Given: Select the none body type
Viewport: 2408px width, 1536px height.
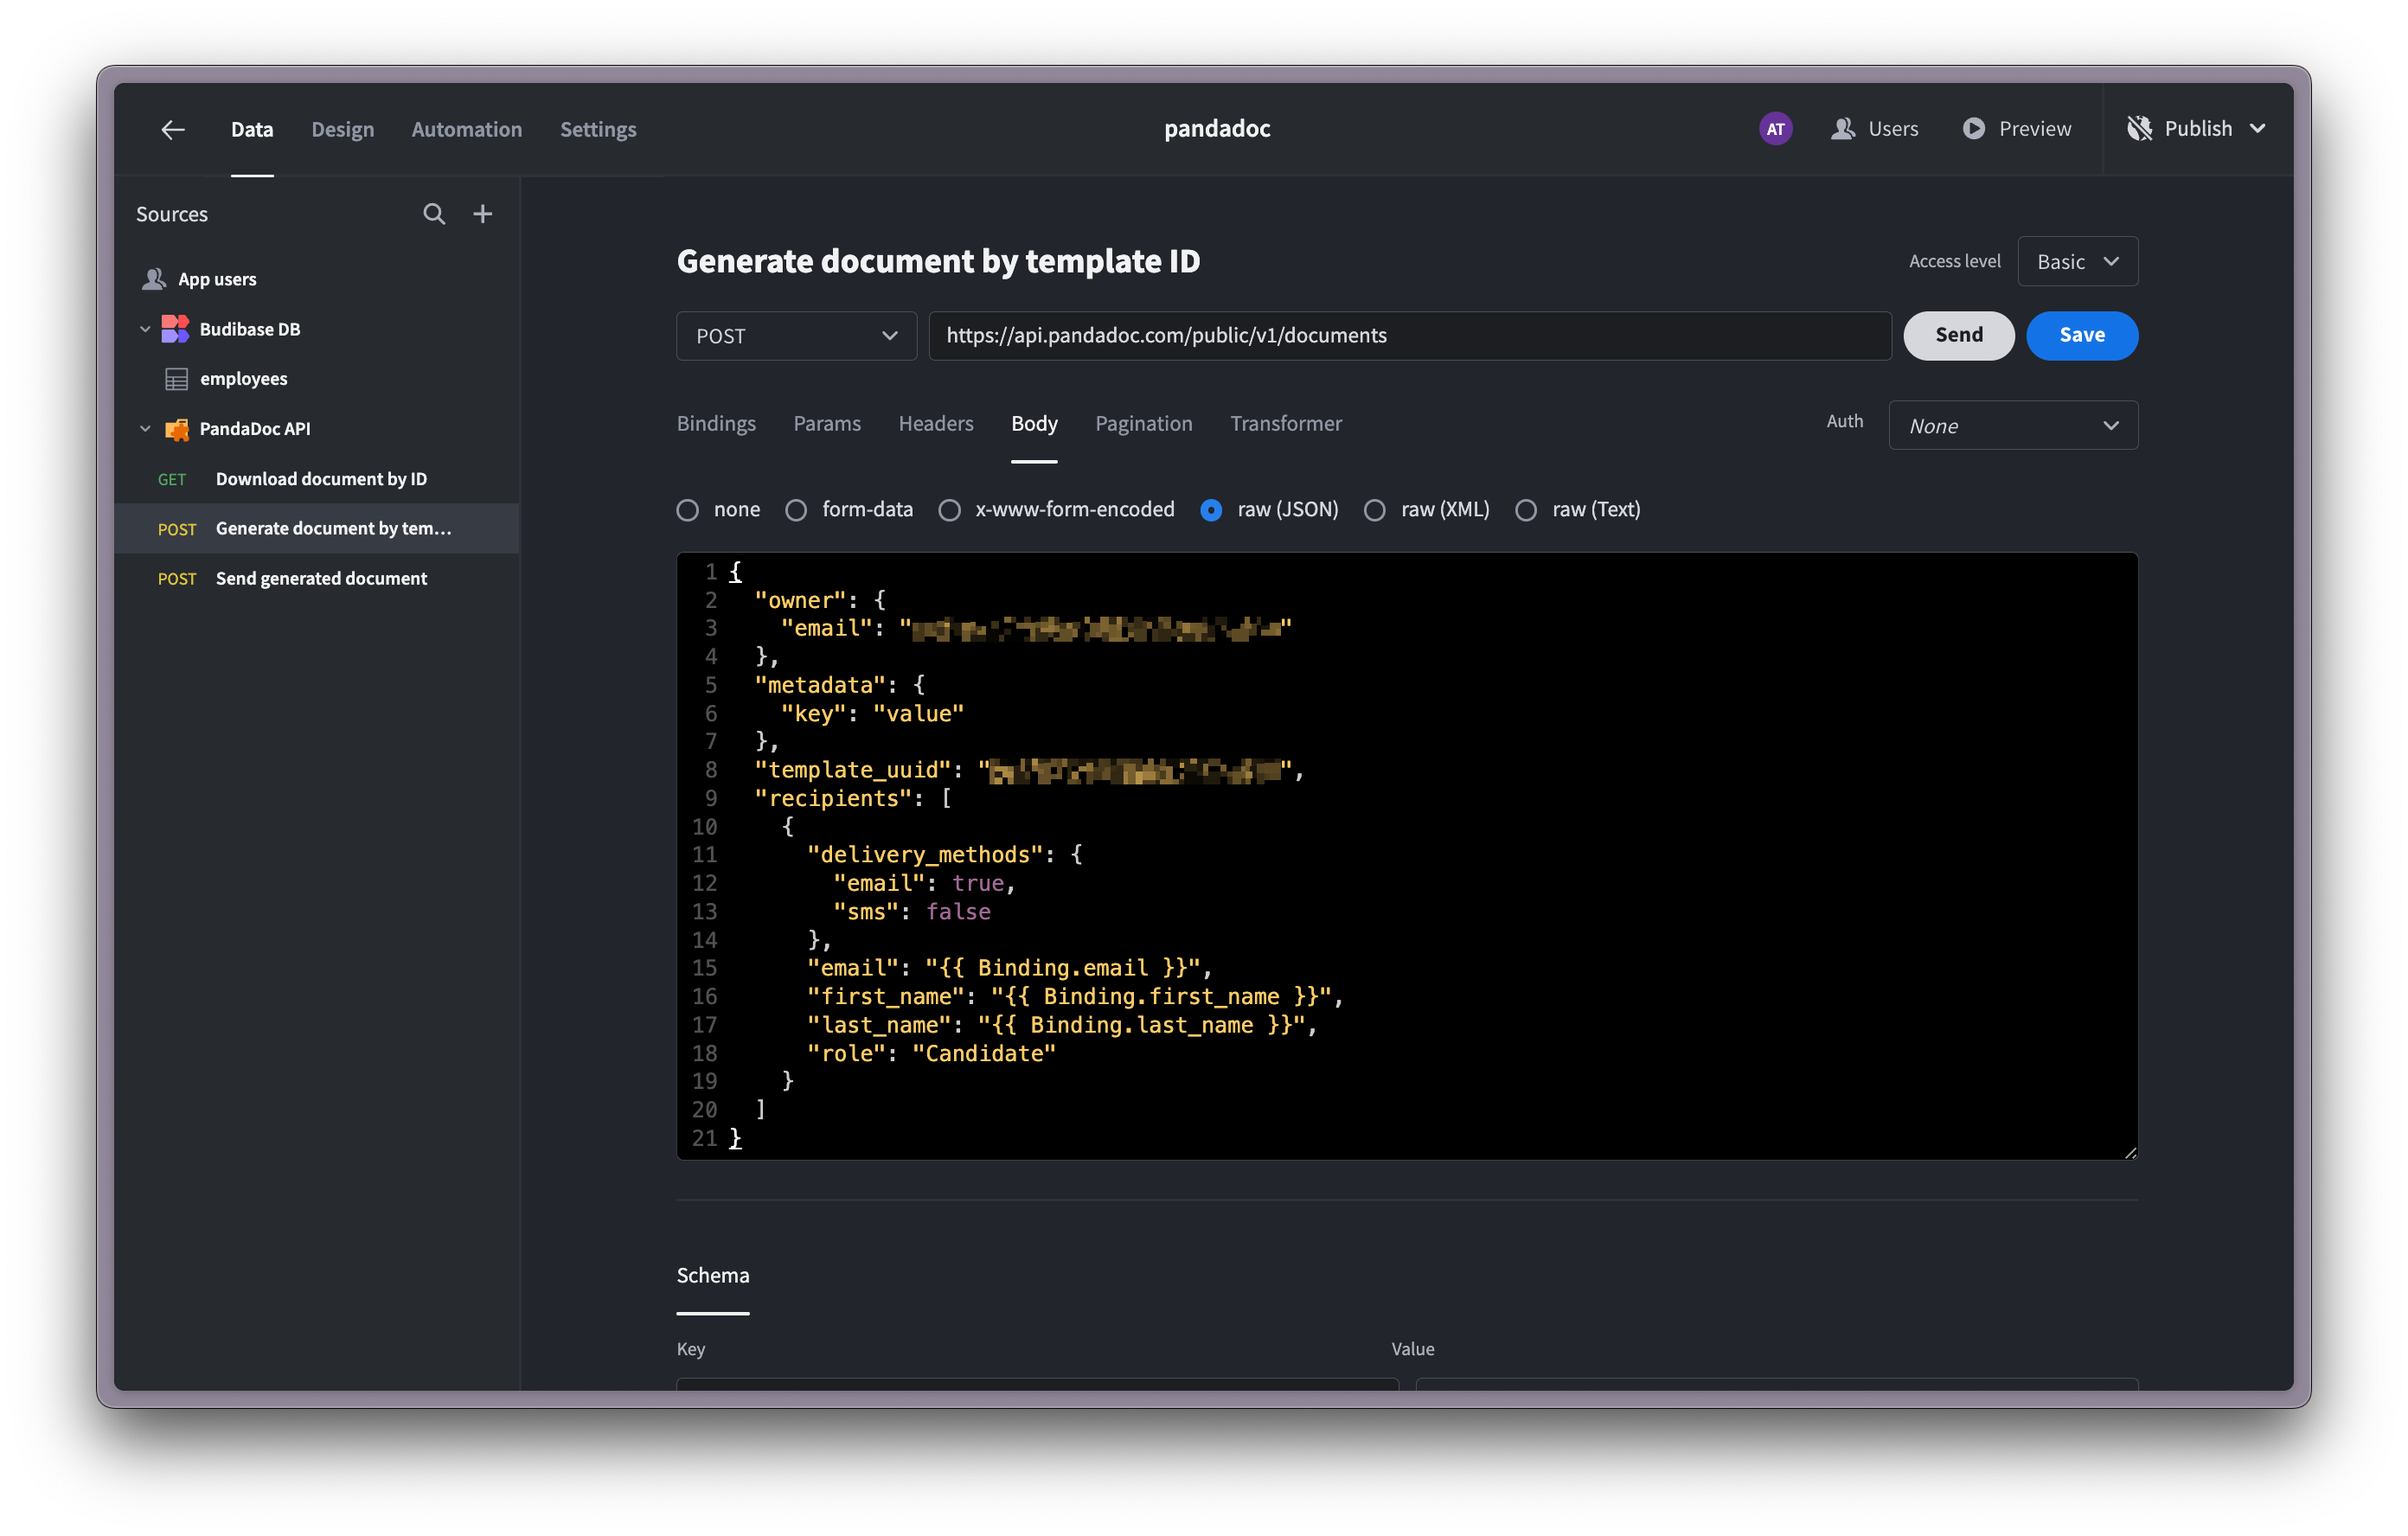Looking at the screenshot, I should pyautogui.click(x=688, y=510).
